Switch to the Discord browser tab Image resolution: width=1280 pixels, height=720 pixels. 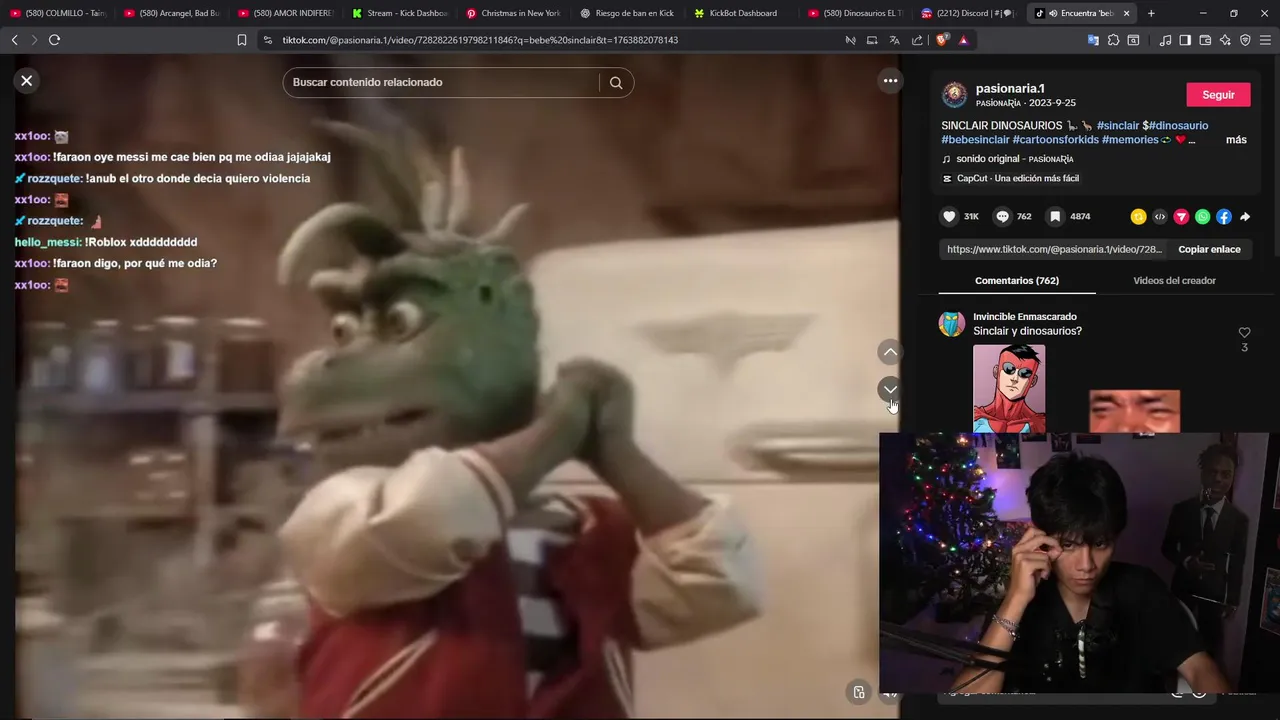tap(970, 13)
